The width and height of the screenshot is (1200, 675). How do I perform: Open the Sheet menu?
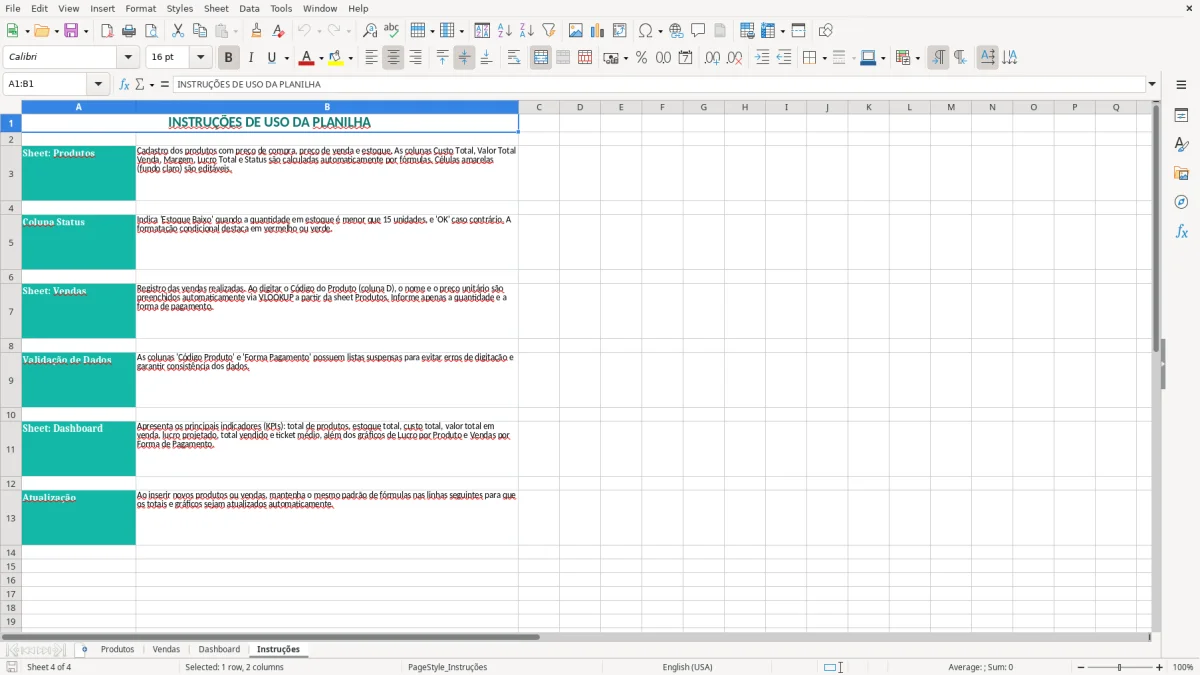tap(216, 8)
